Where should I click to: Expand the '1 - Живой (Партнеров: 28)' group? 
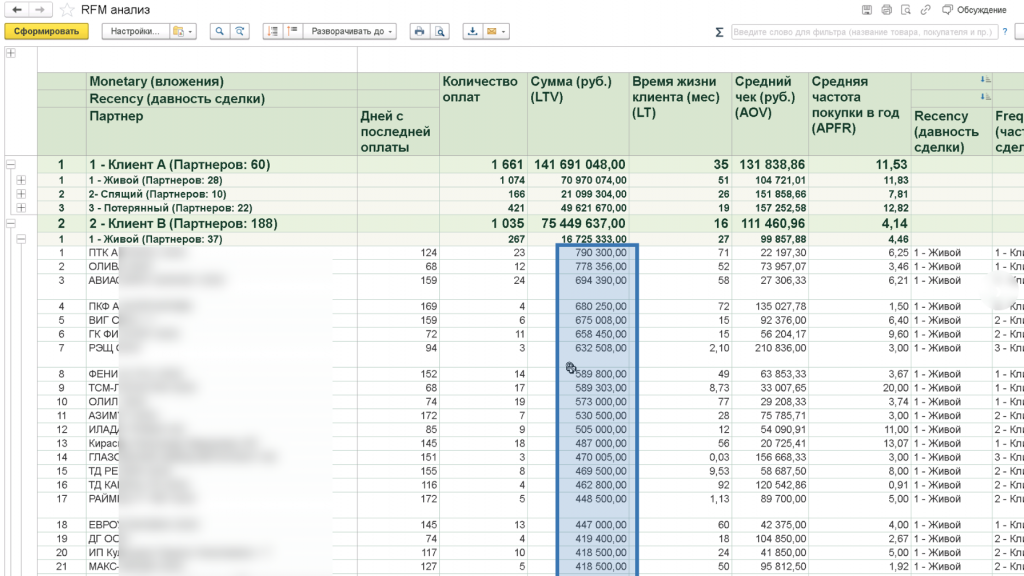22,180
